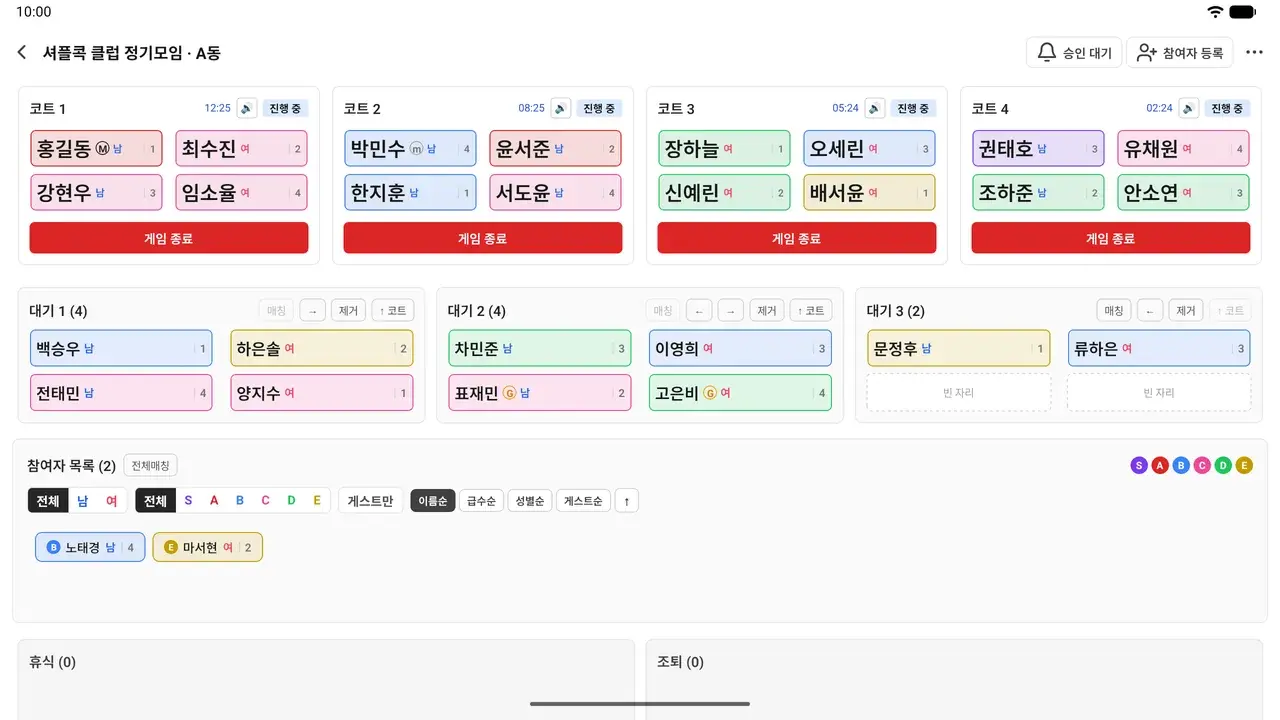End the game on 코트 3
Image resolution: width=1280 pixels, height=720 pixels.
[x=797, y=238]
